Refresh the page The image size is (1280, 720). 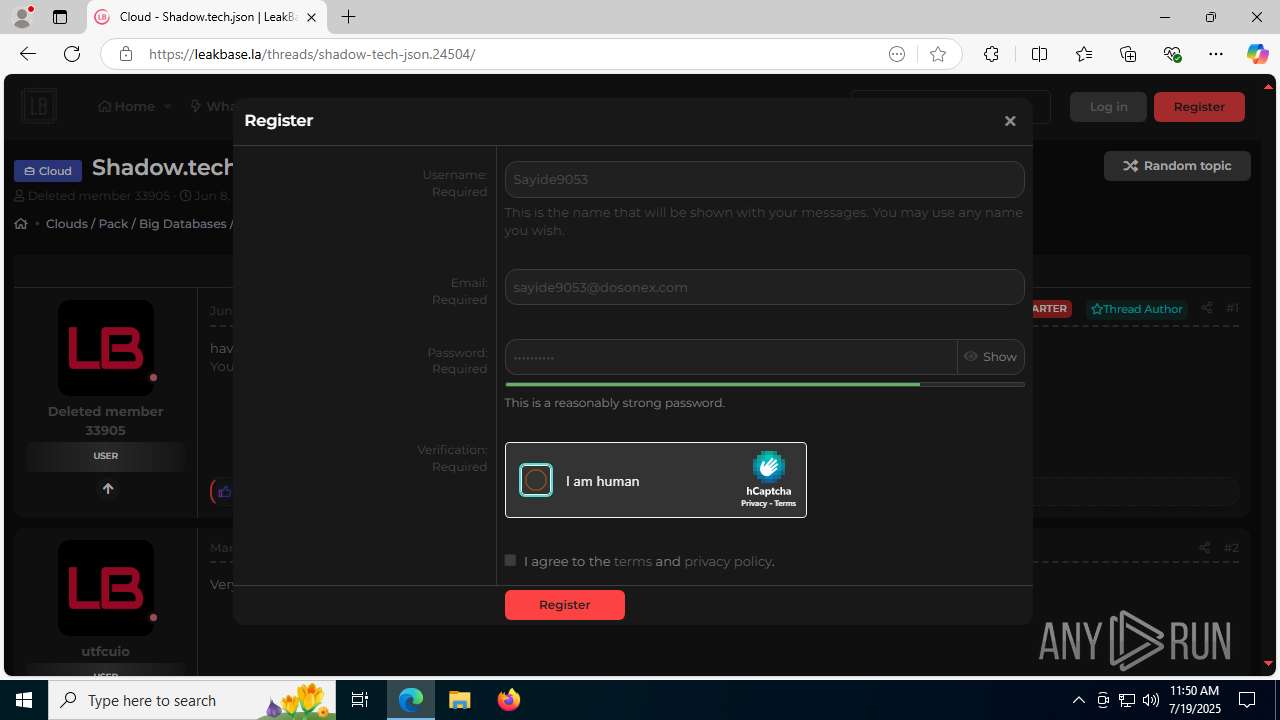[72, 54]
